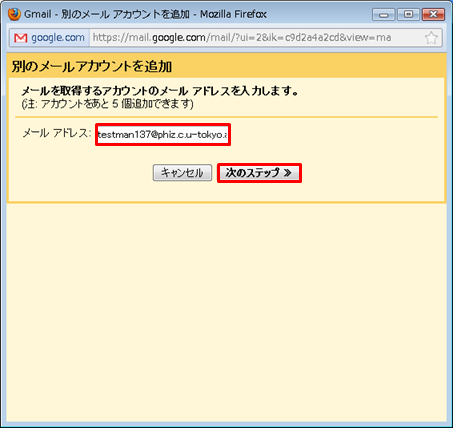Close the Gmail add-account window
This screenshot has width=453, height=428.
[x=433, y=15]
